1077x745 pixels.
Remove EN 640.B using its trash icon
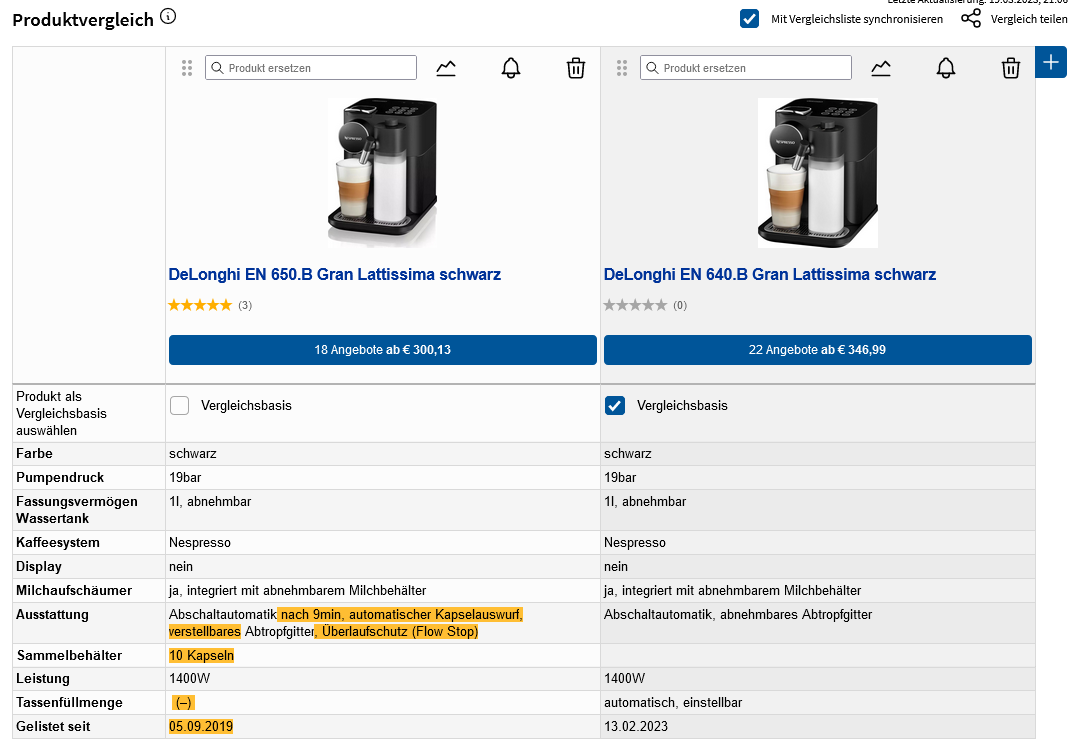point(1010,68)
